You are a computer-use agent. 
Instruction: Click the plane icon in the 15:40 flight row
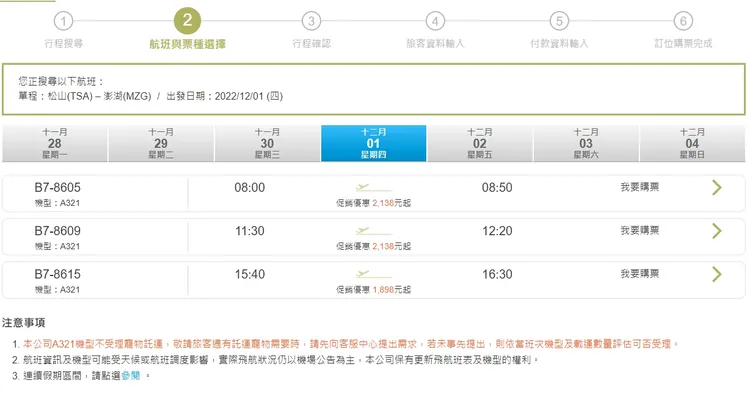[x=373, y=274]
